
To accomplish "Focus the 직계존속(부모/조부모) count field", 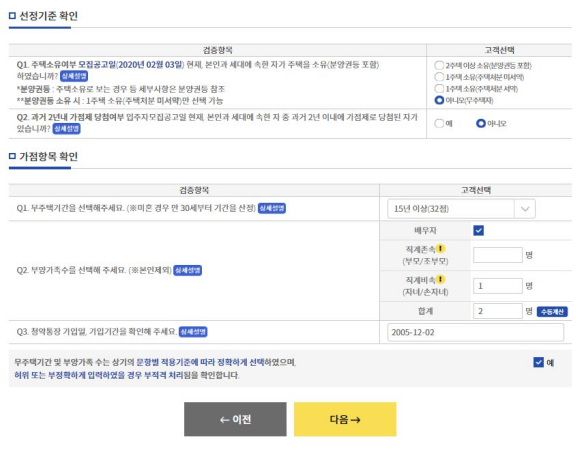I will click(498, 255).
